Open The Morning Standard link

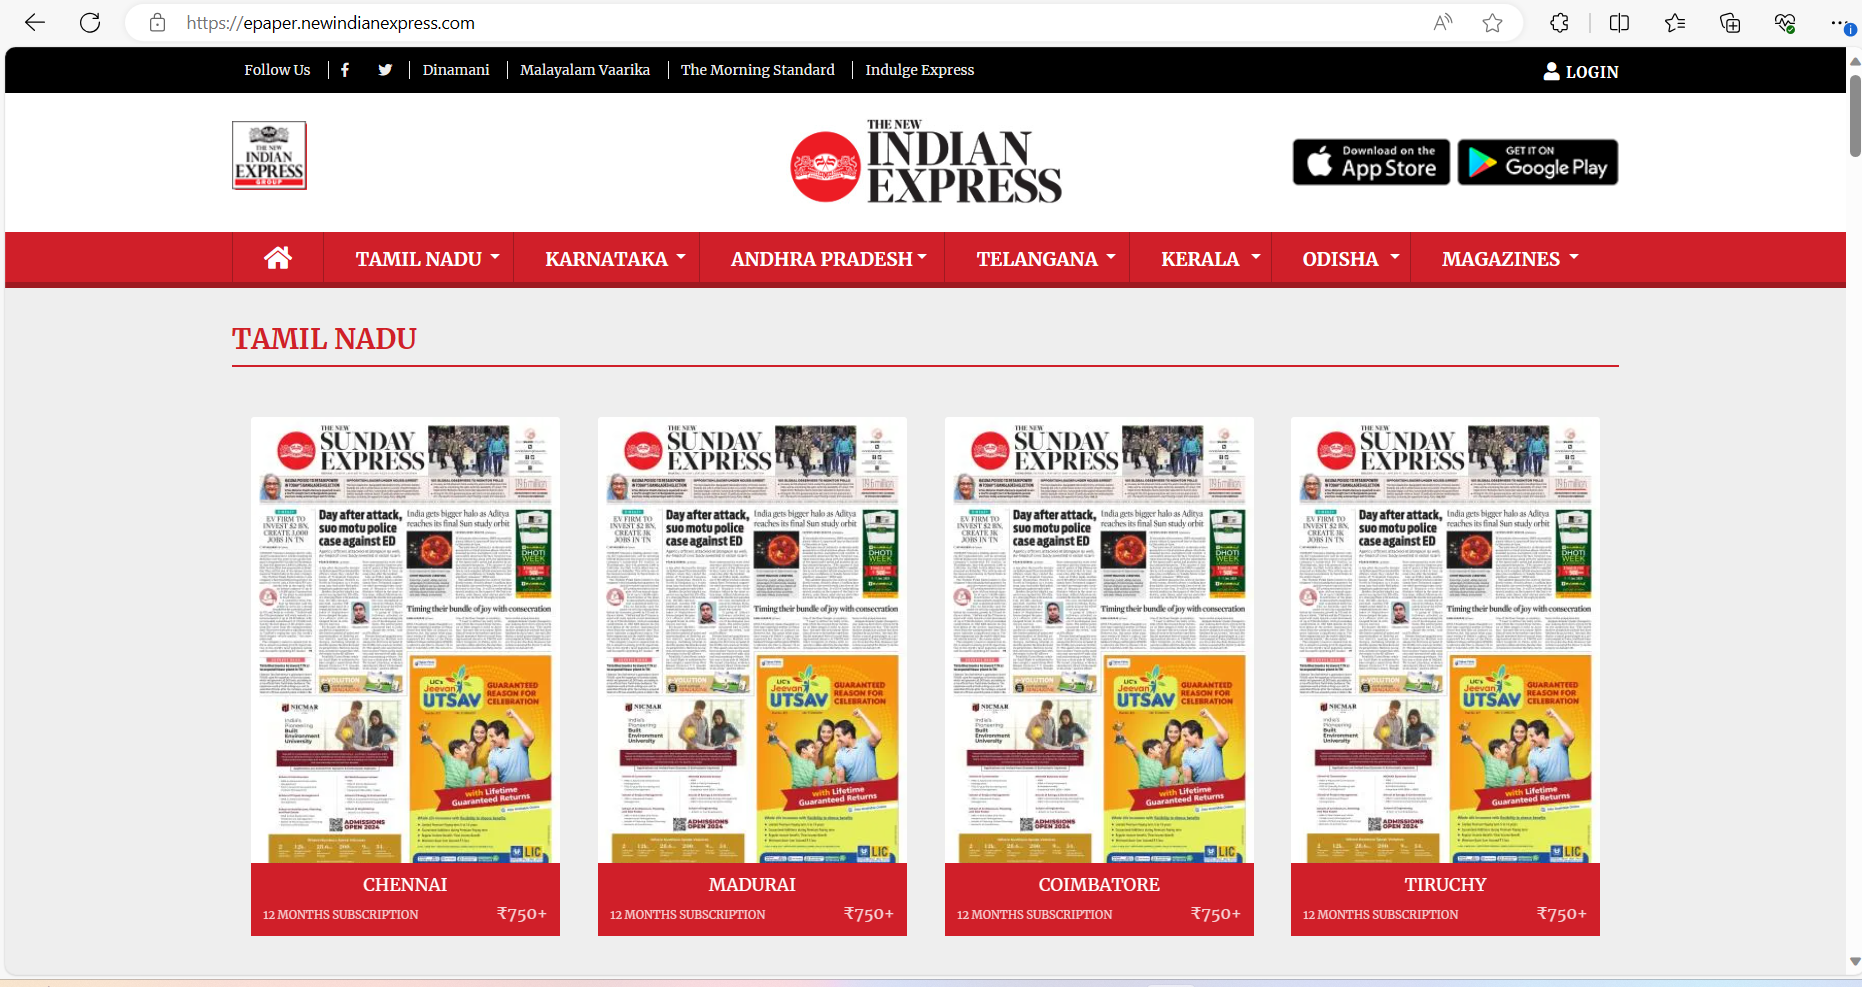[758, 70]
